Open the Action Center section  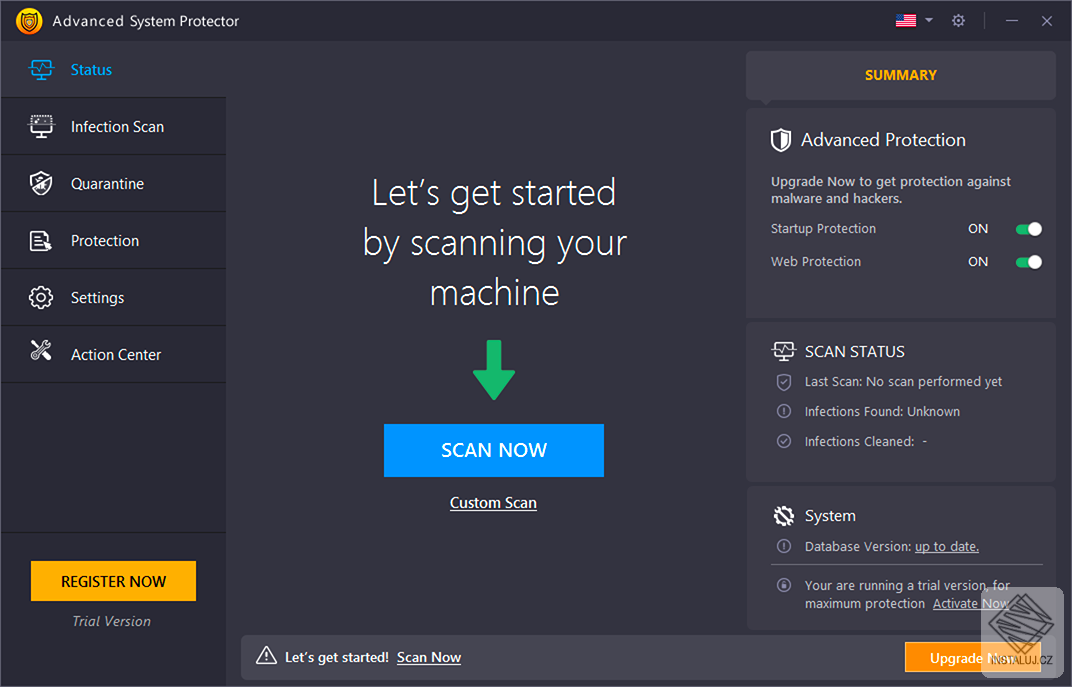pyautogui.click(x=113, y=354)
